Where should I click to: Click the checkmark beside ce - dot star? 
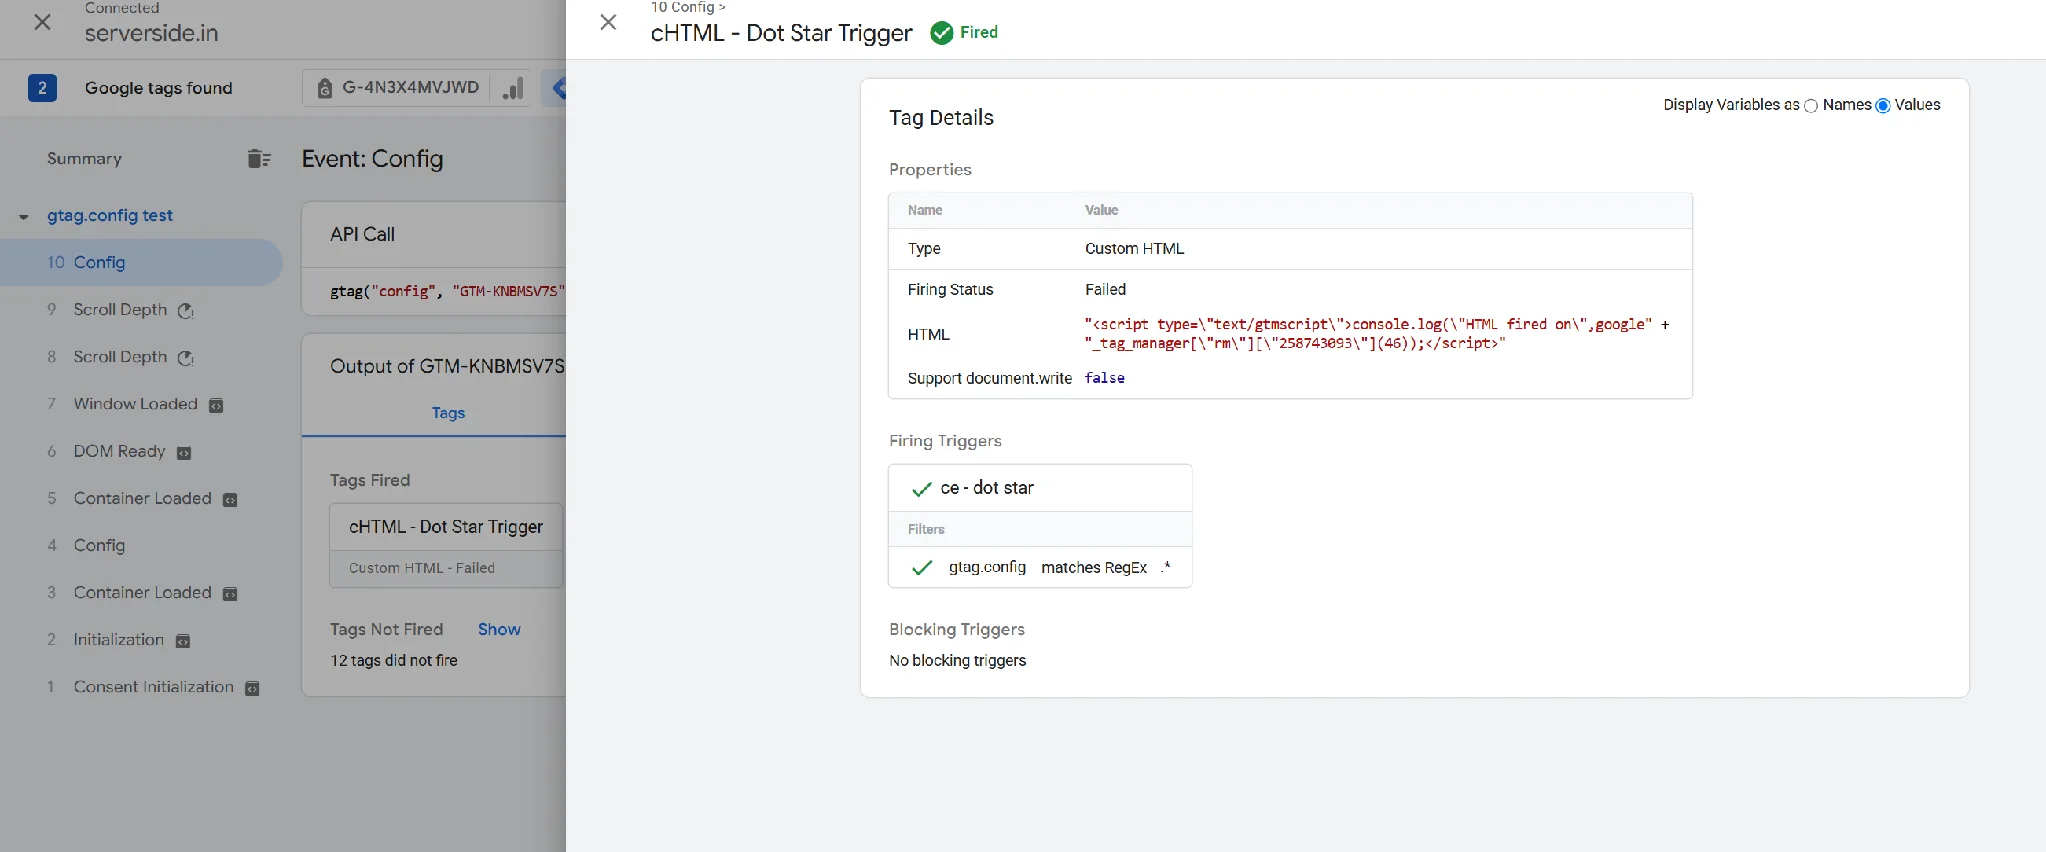point(922,489)
